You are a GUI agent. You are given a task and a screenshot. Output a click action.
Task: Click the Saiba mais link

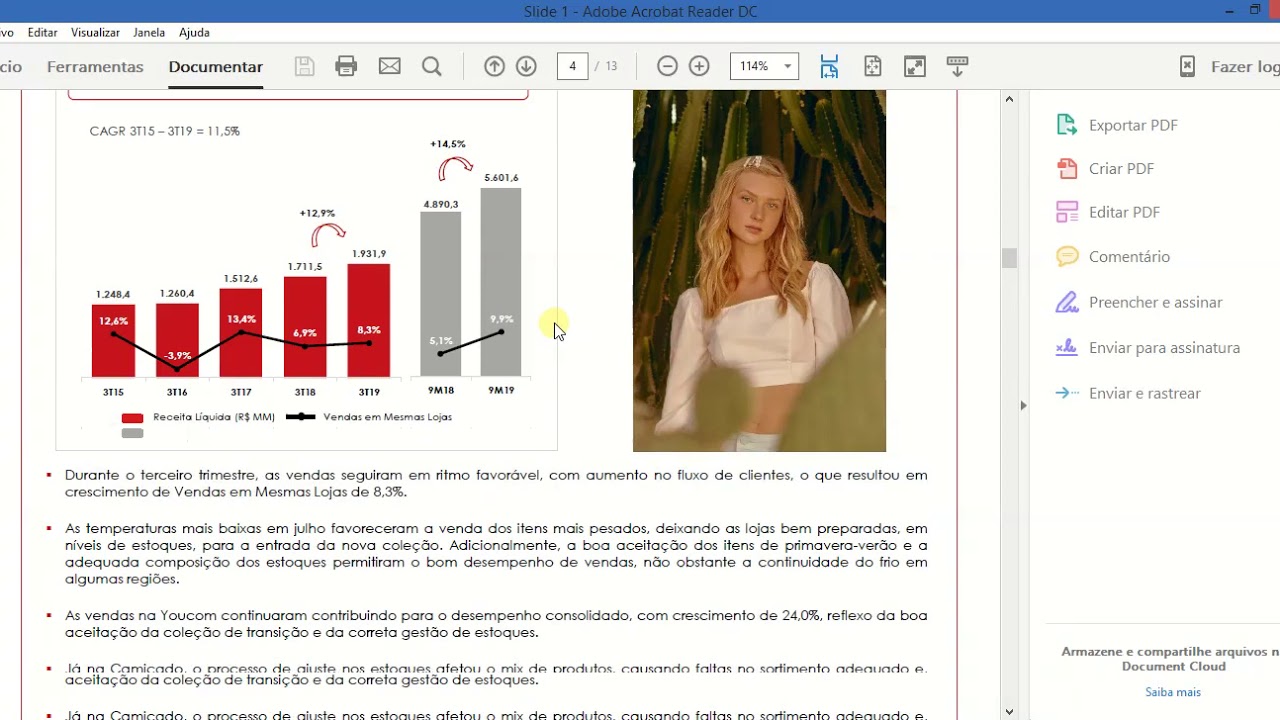(1173, 692)
